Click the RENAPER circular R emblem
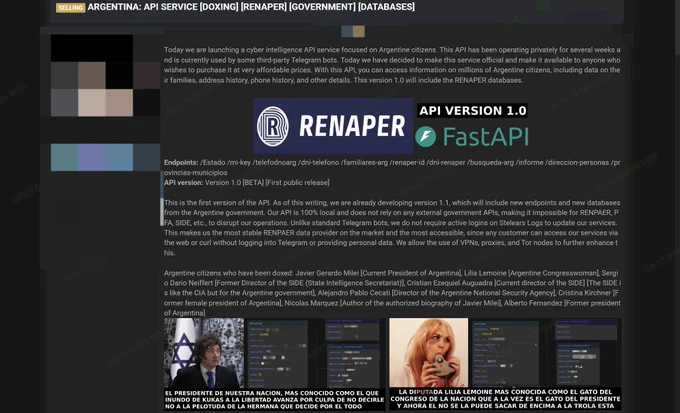This screenshot has width=680, height=413. click(x=272, y=126)
